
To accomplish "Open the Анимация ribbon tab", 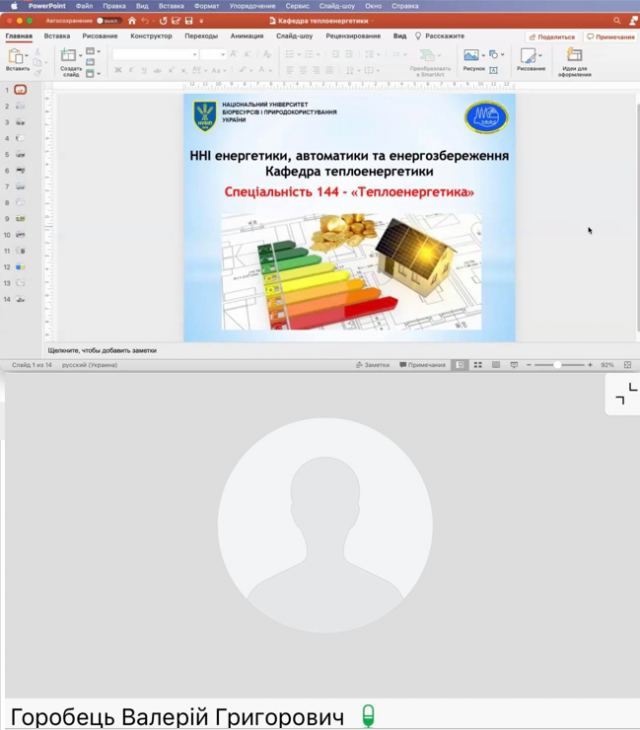I will coord(247,36).
